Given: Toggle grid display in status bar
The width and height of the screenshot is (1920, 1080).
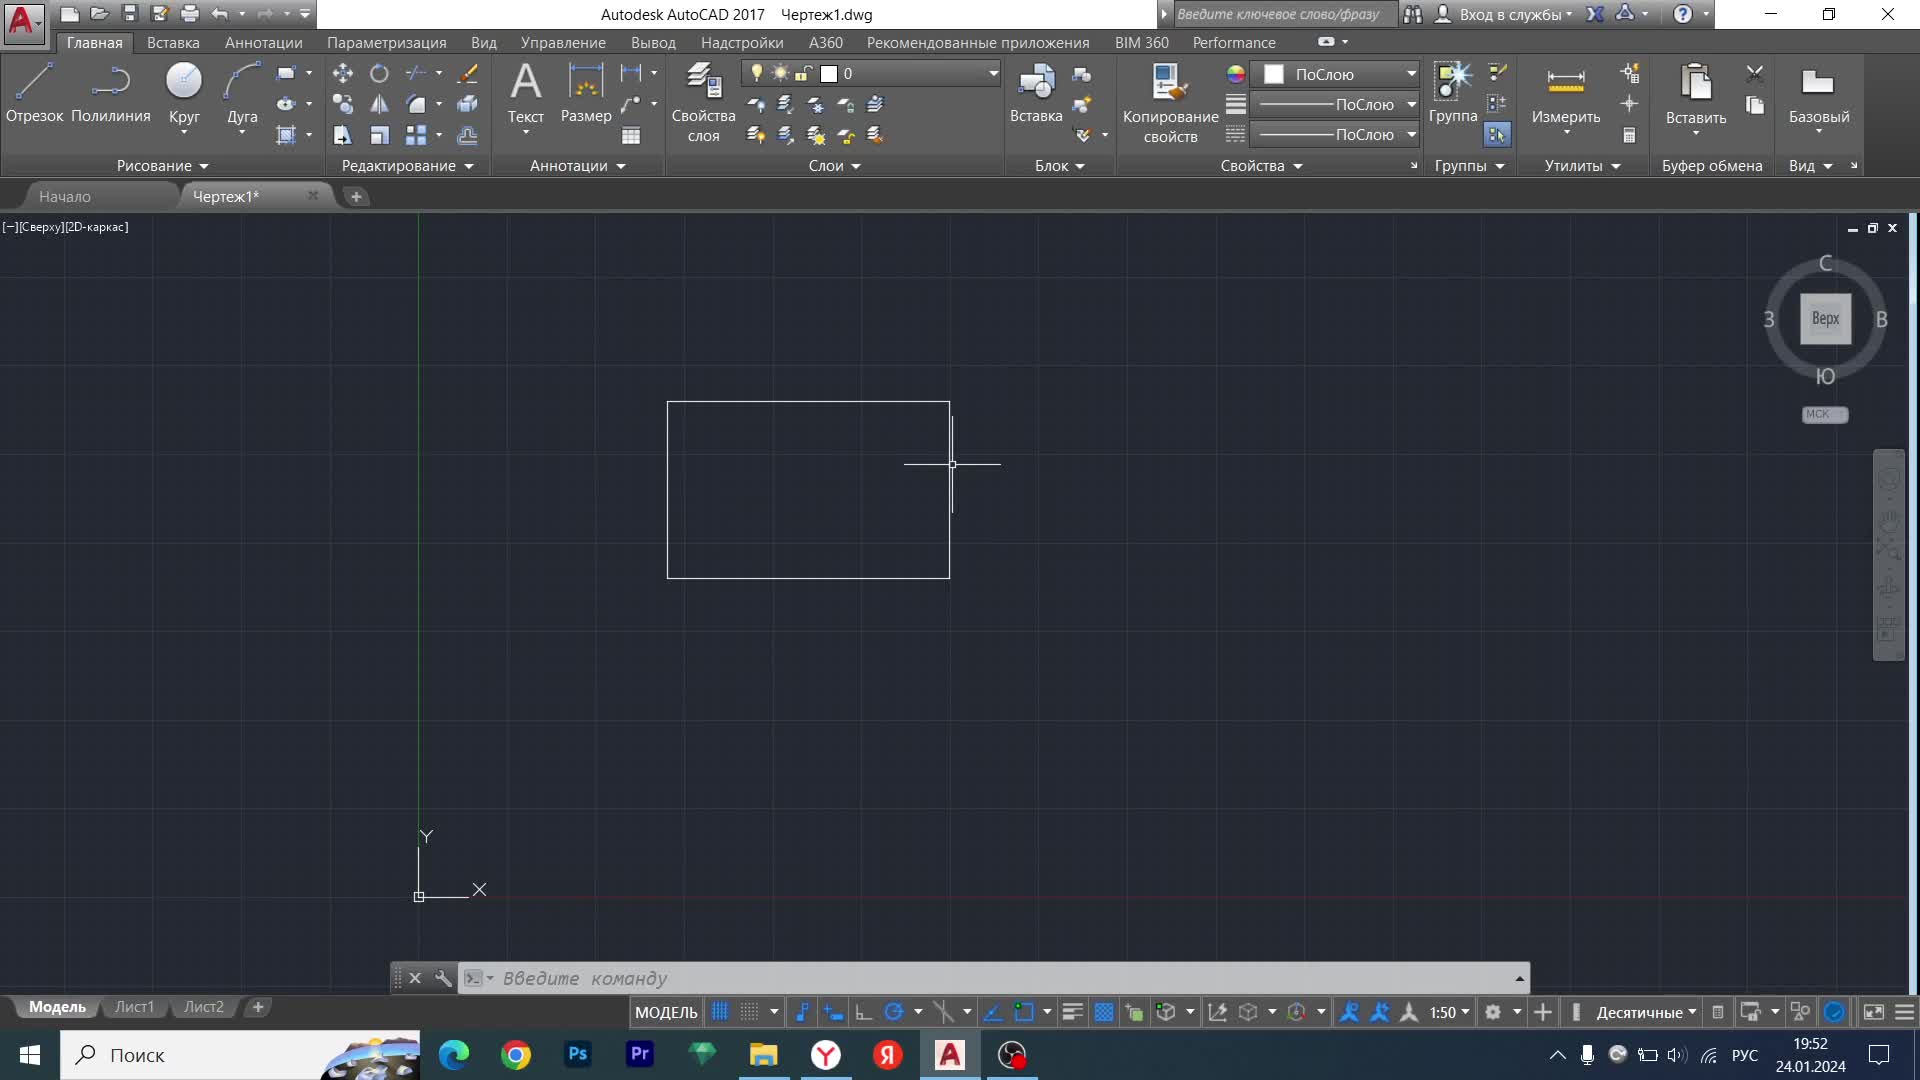Looking at the screenshot, I should tap(720, 1012).
